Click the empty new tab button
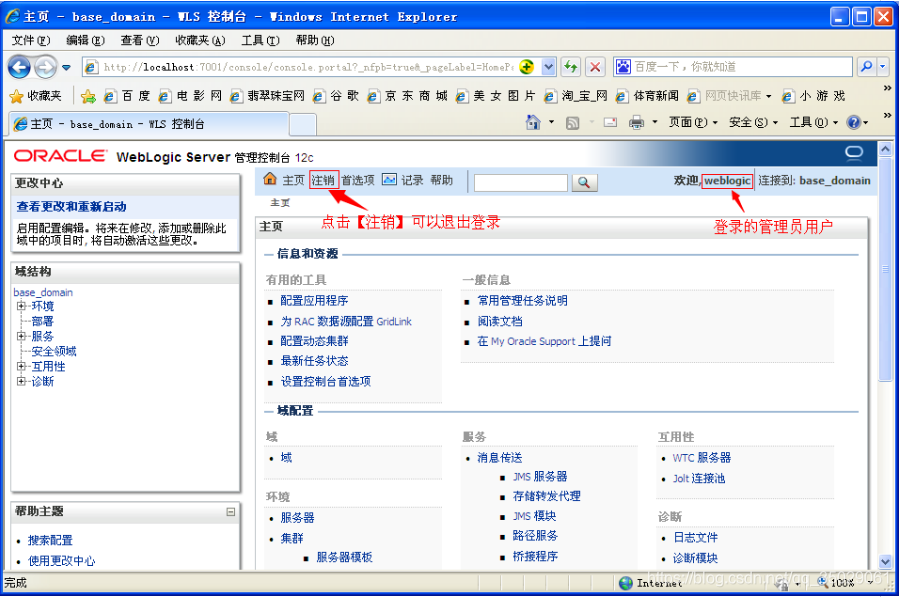Image resolution: width=899 pixels, height=597 pixels. coord(303,124)
